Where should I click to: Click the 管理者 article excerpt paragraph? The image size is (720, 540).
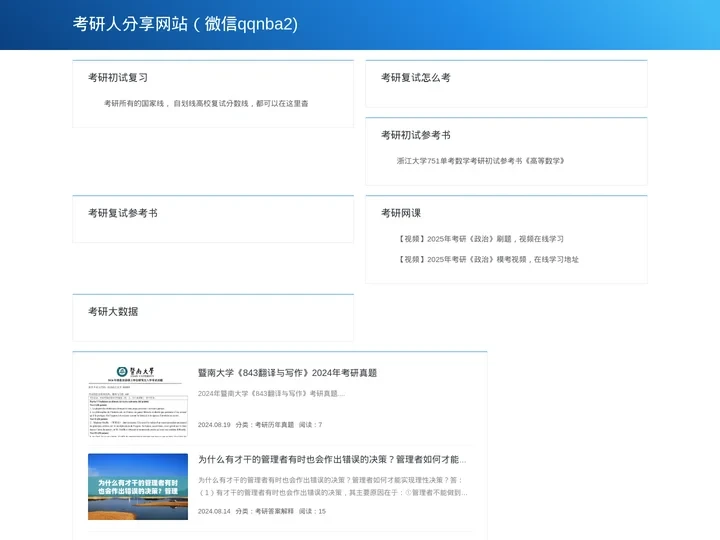click(333, 486)
